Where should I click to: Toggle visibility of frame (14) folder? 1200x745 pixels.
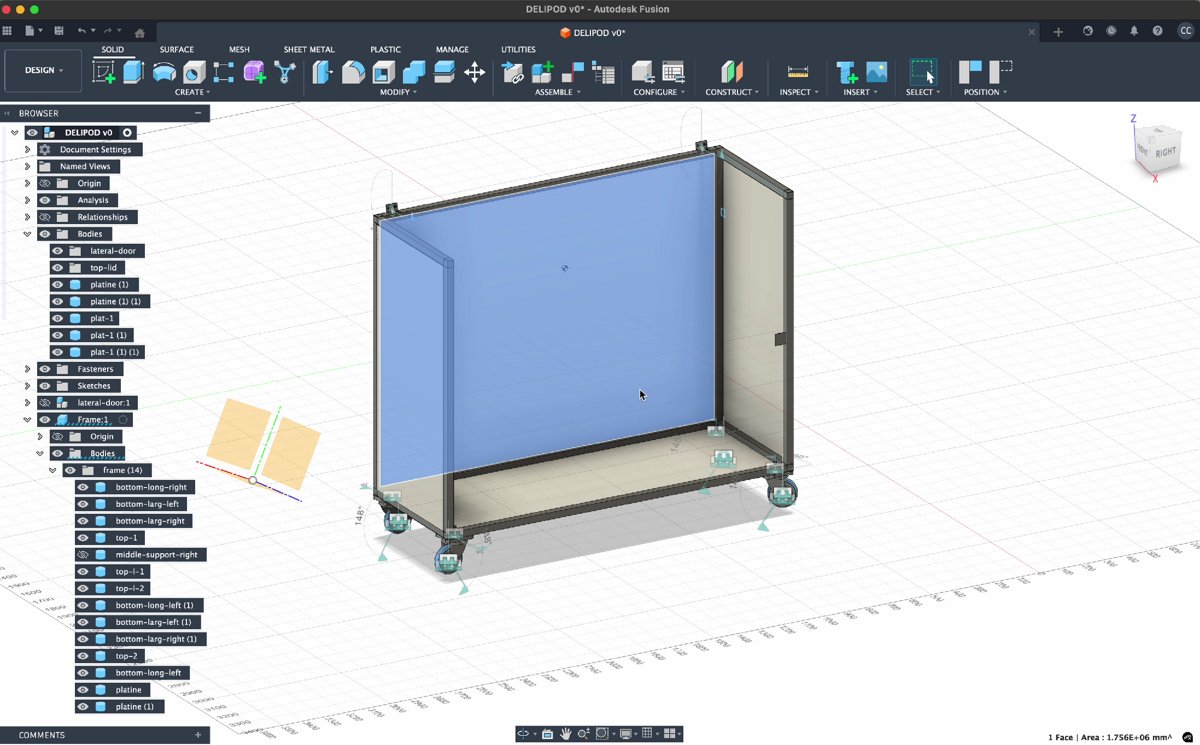coord(70,470)
